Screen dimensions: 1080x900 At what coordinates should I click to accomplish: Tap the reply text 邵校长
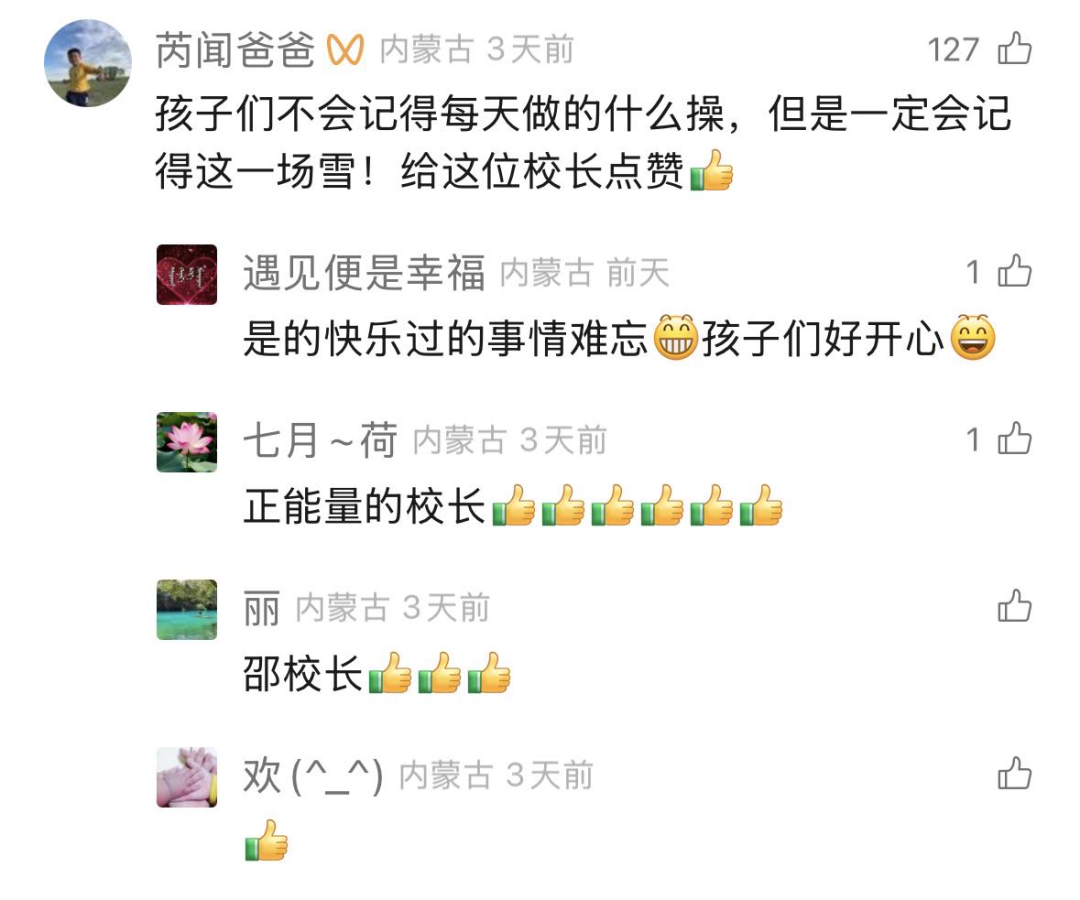302,673
